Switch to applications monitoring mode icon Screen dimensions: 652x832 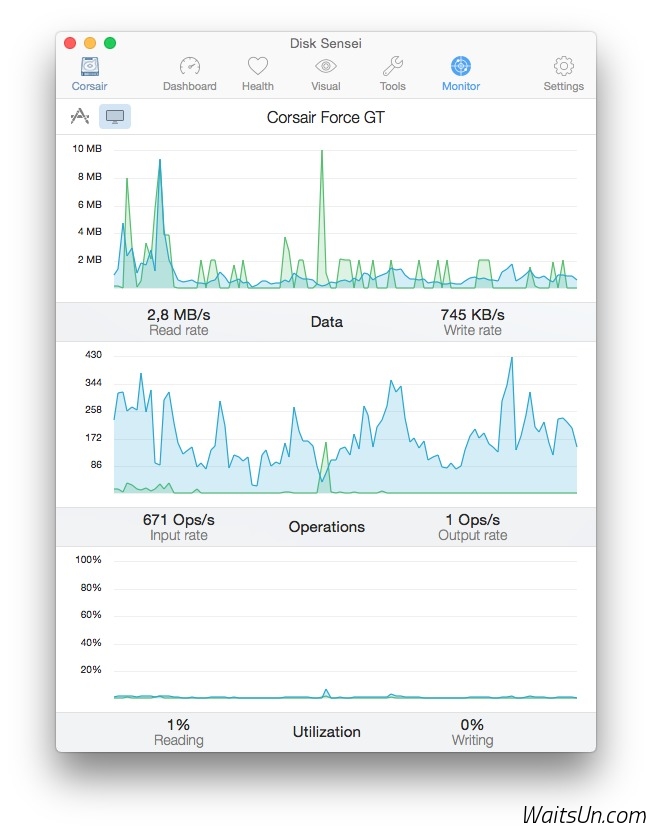tap(80, 117)
